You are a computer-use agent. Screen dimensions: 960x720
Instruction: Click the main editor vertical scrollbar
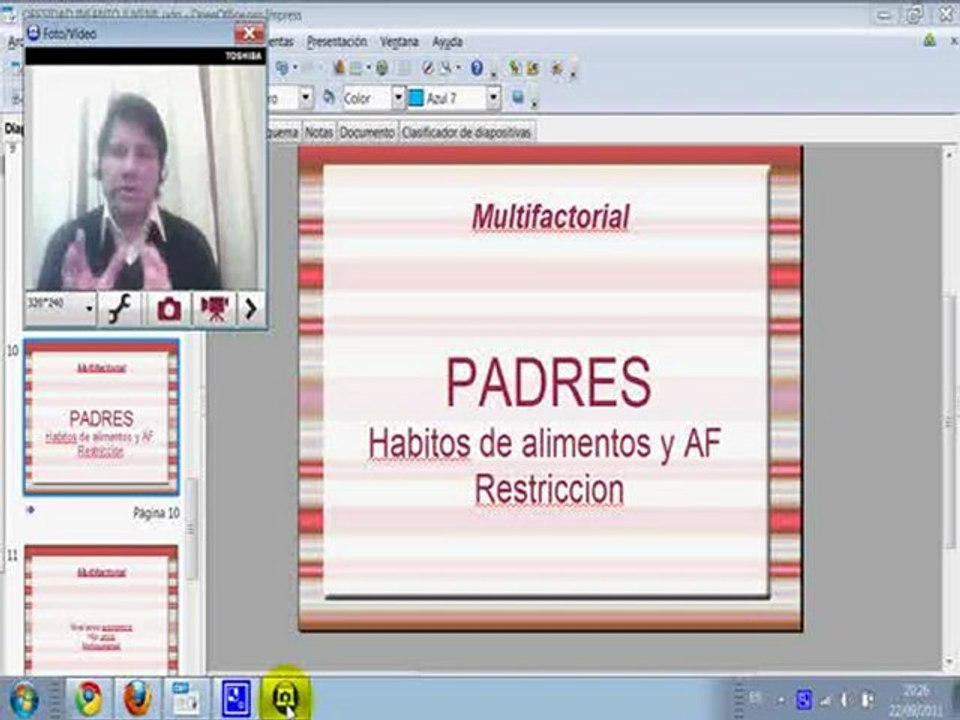[950, 422]
